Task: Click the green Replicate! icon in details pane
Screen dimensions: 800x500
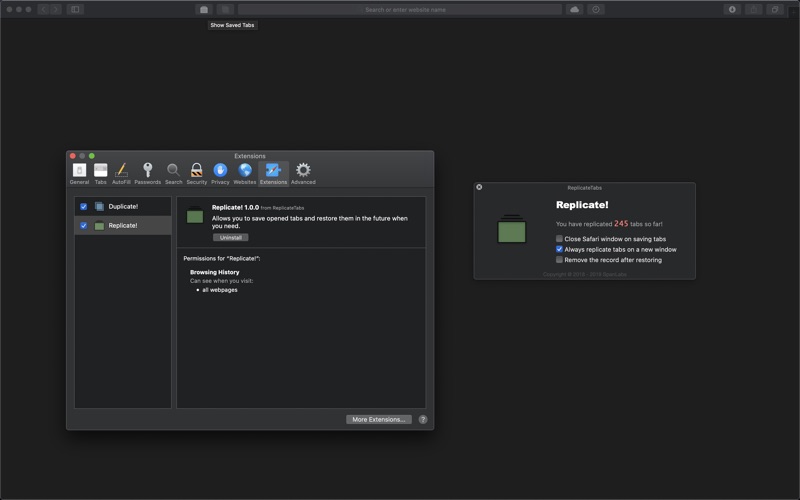Action: [x=195, y=215]
